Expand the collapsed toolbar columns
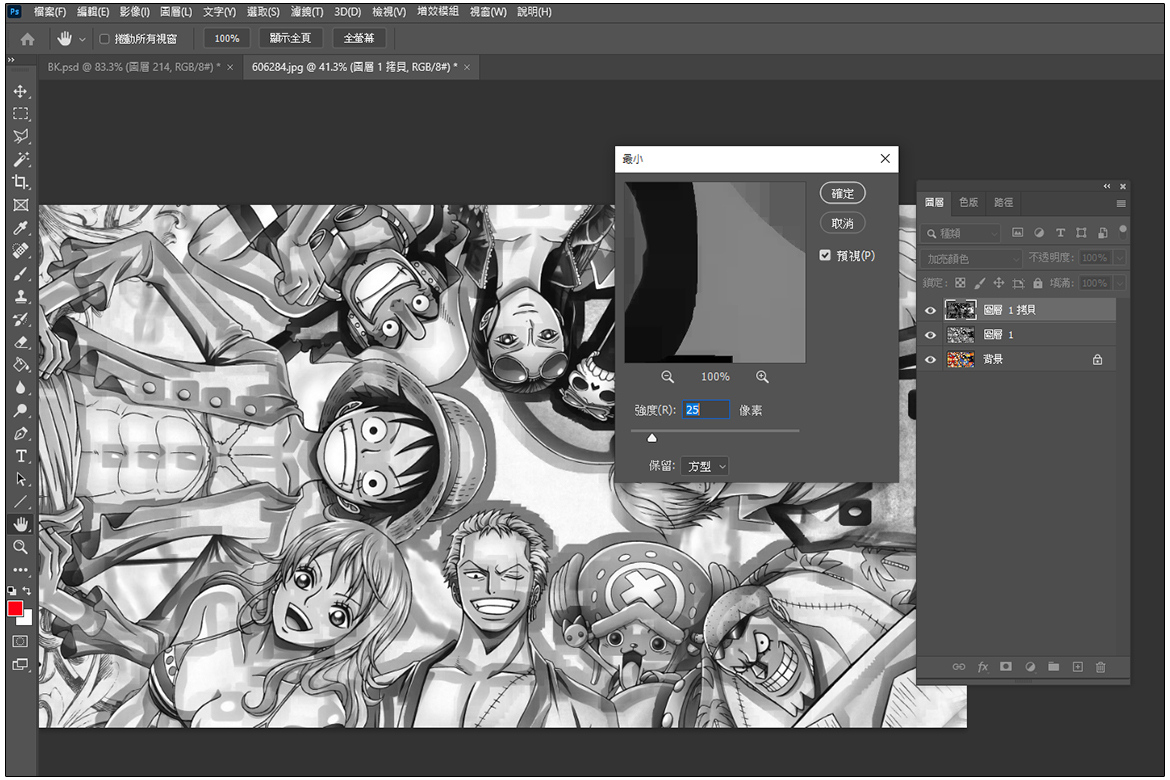The height and width of the screenshot is (780, 1170). click(10, 60)
